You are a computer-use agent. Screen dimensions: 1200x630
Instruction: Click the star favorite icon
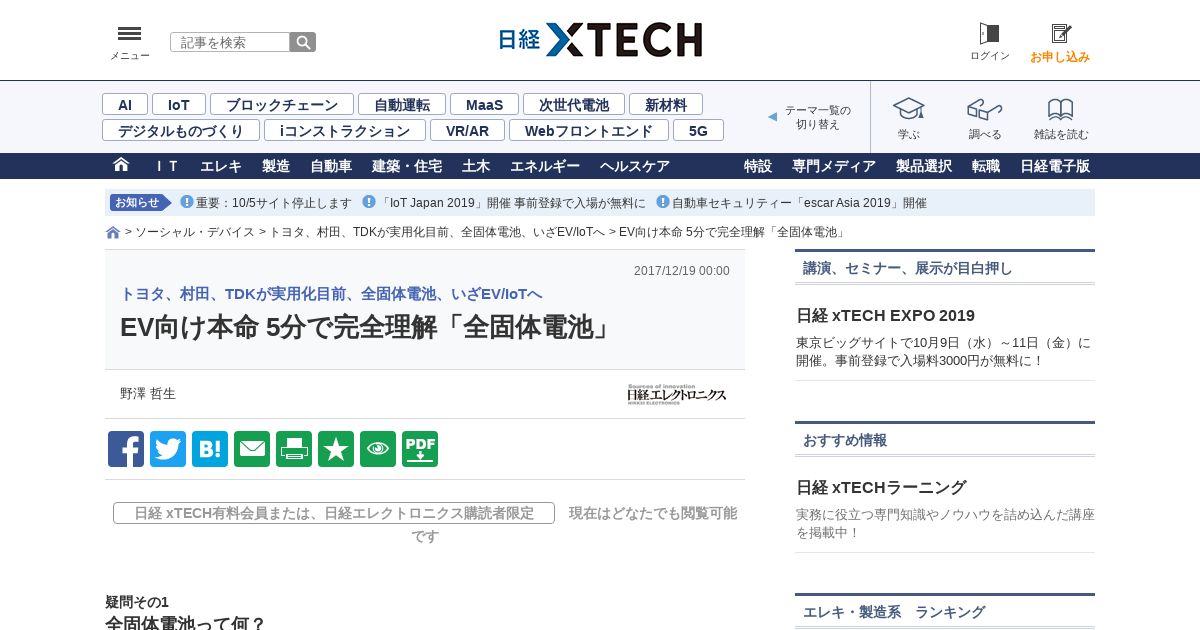pyautogui.click(x=336, y=449)
